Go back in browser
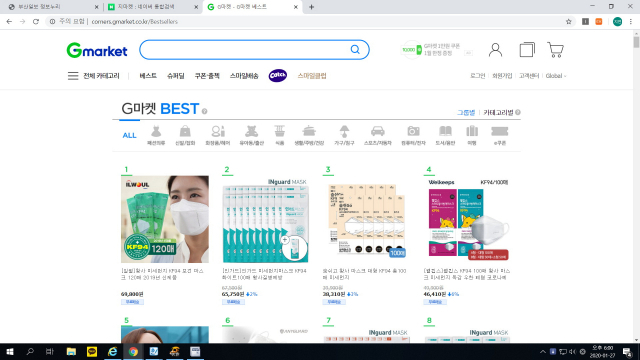The height and width of the screenshot is (360, 640). point(9,22)
